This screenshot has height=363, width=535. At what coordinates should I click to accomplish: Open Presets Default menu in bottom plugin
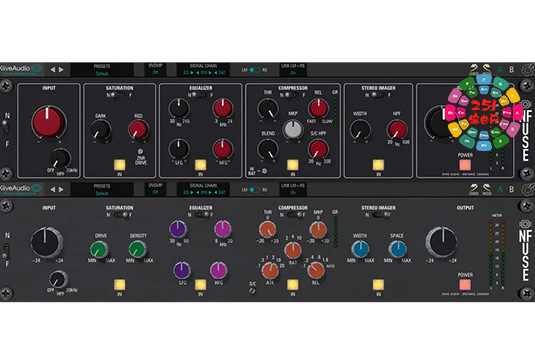coord(102,190)
